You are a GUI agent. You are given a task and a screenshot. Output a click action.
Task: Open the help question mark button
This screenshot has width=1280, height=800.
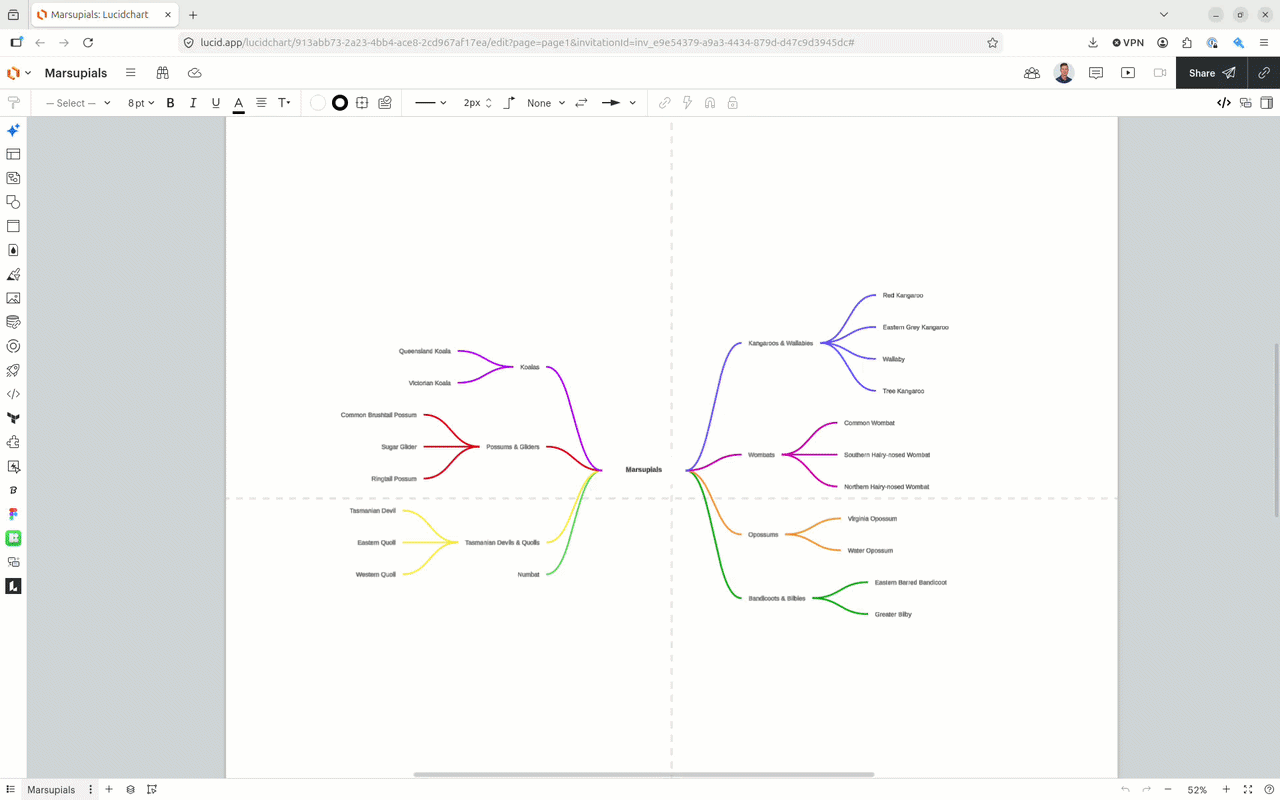[x=1269, y=790]
